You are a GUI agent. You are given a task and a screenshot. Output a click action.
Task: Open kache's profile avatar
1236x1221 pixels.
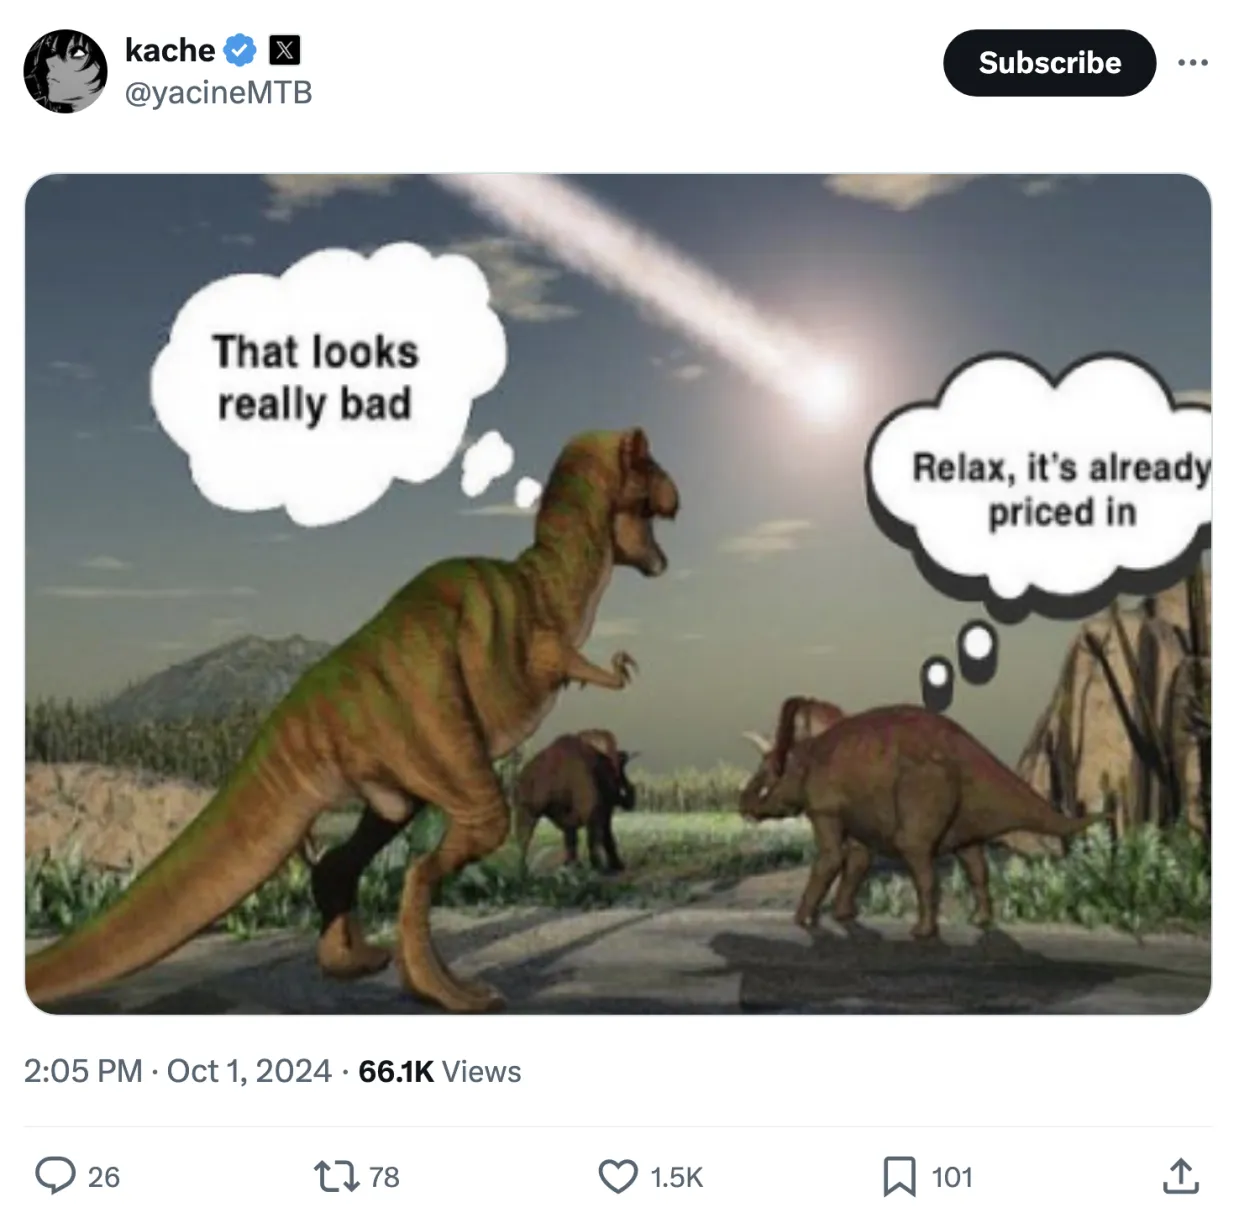[65, 71]
